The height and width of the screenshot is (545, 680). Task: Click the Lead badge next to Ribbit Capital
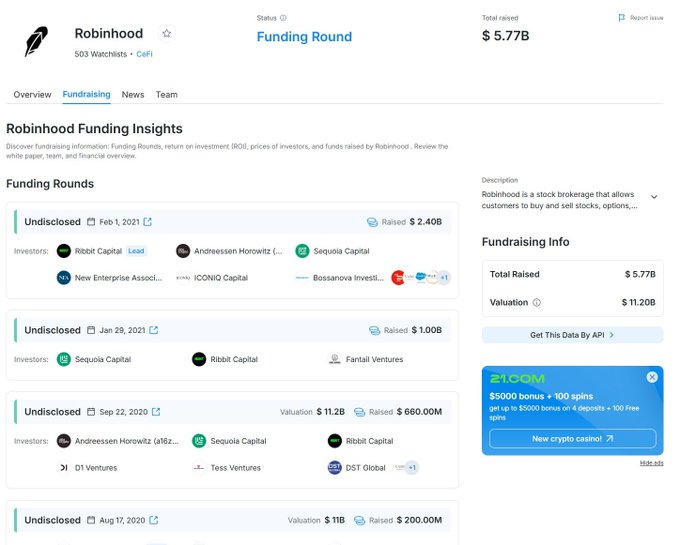[136, 251]
